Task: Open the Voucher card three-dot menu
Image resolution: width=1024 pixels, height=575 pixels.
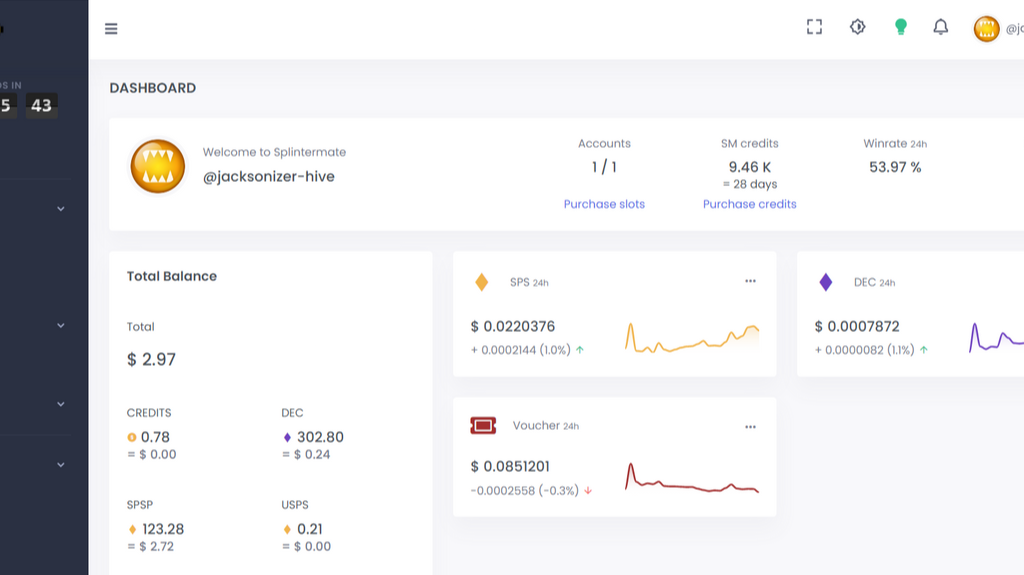Action: click(750, 427)
